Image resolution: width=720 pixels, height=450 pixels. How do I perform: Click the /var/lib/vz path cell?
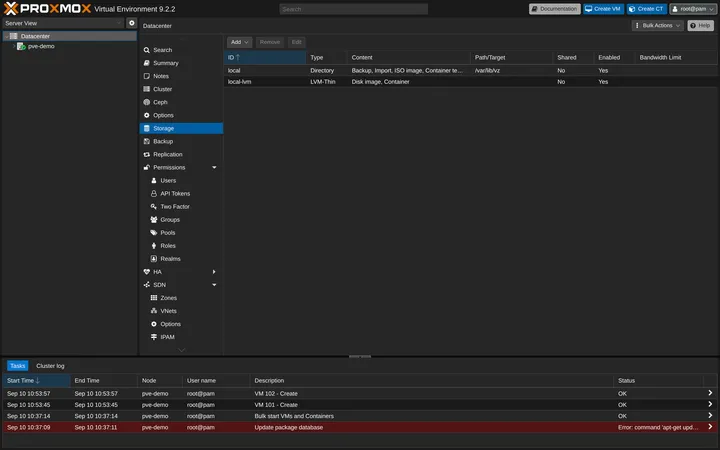(x=487, y=70)
